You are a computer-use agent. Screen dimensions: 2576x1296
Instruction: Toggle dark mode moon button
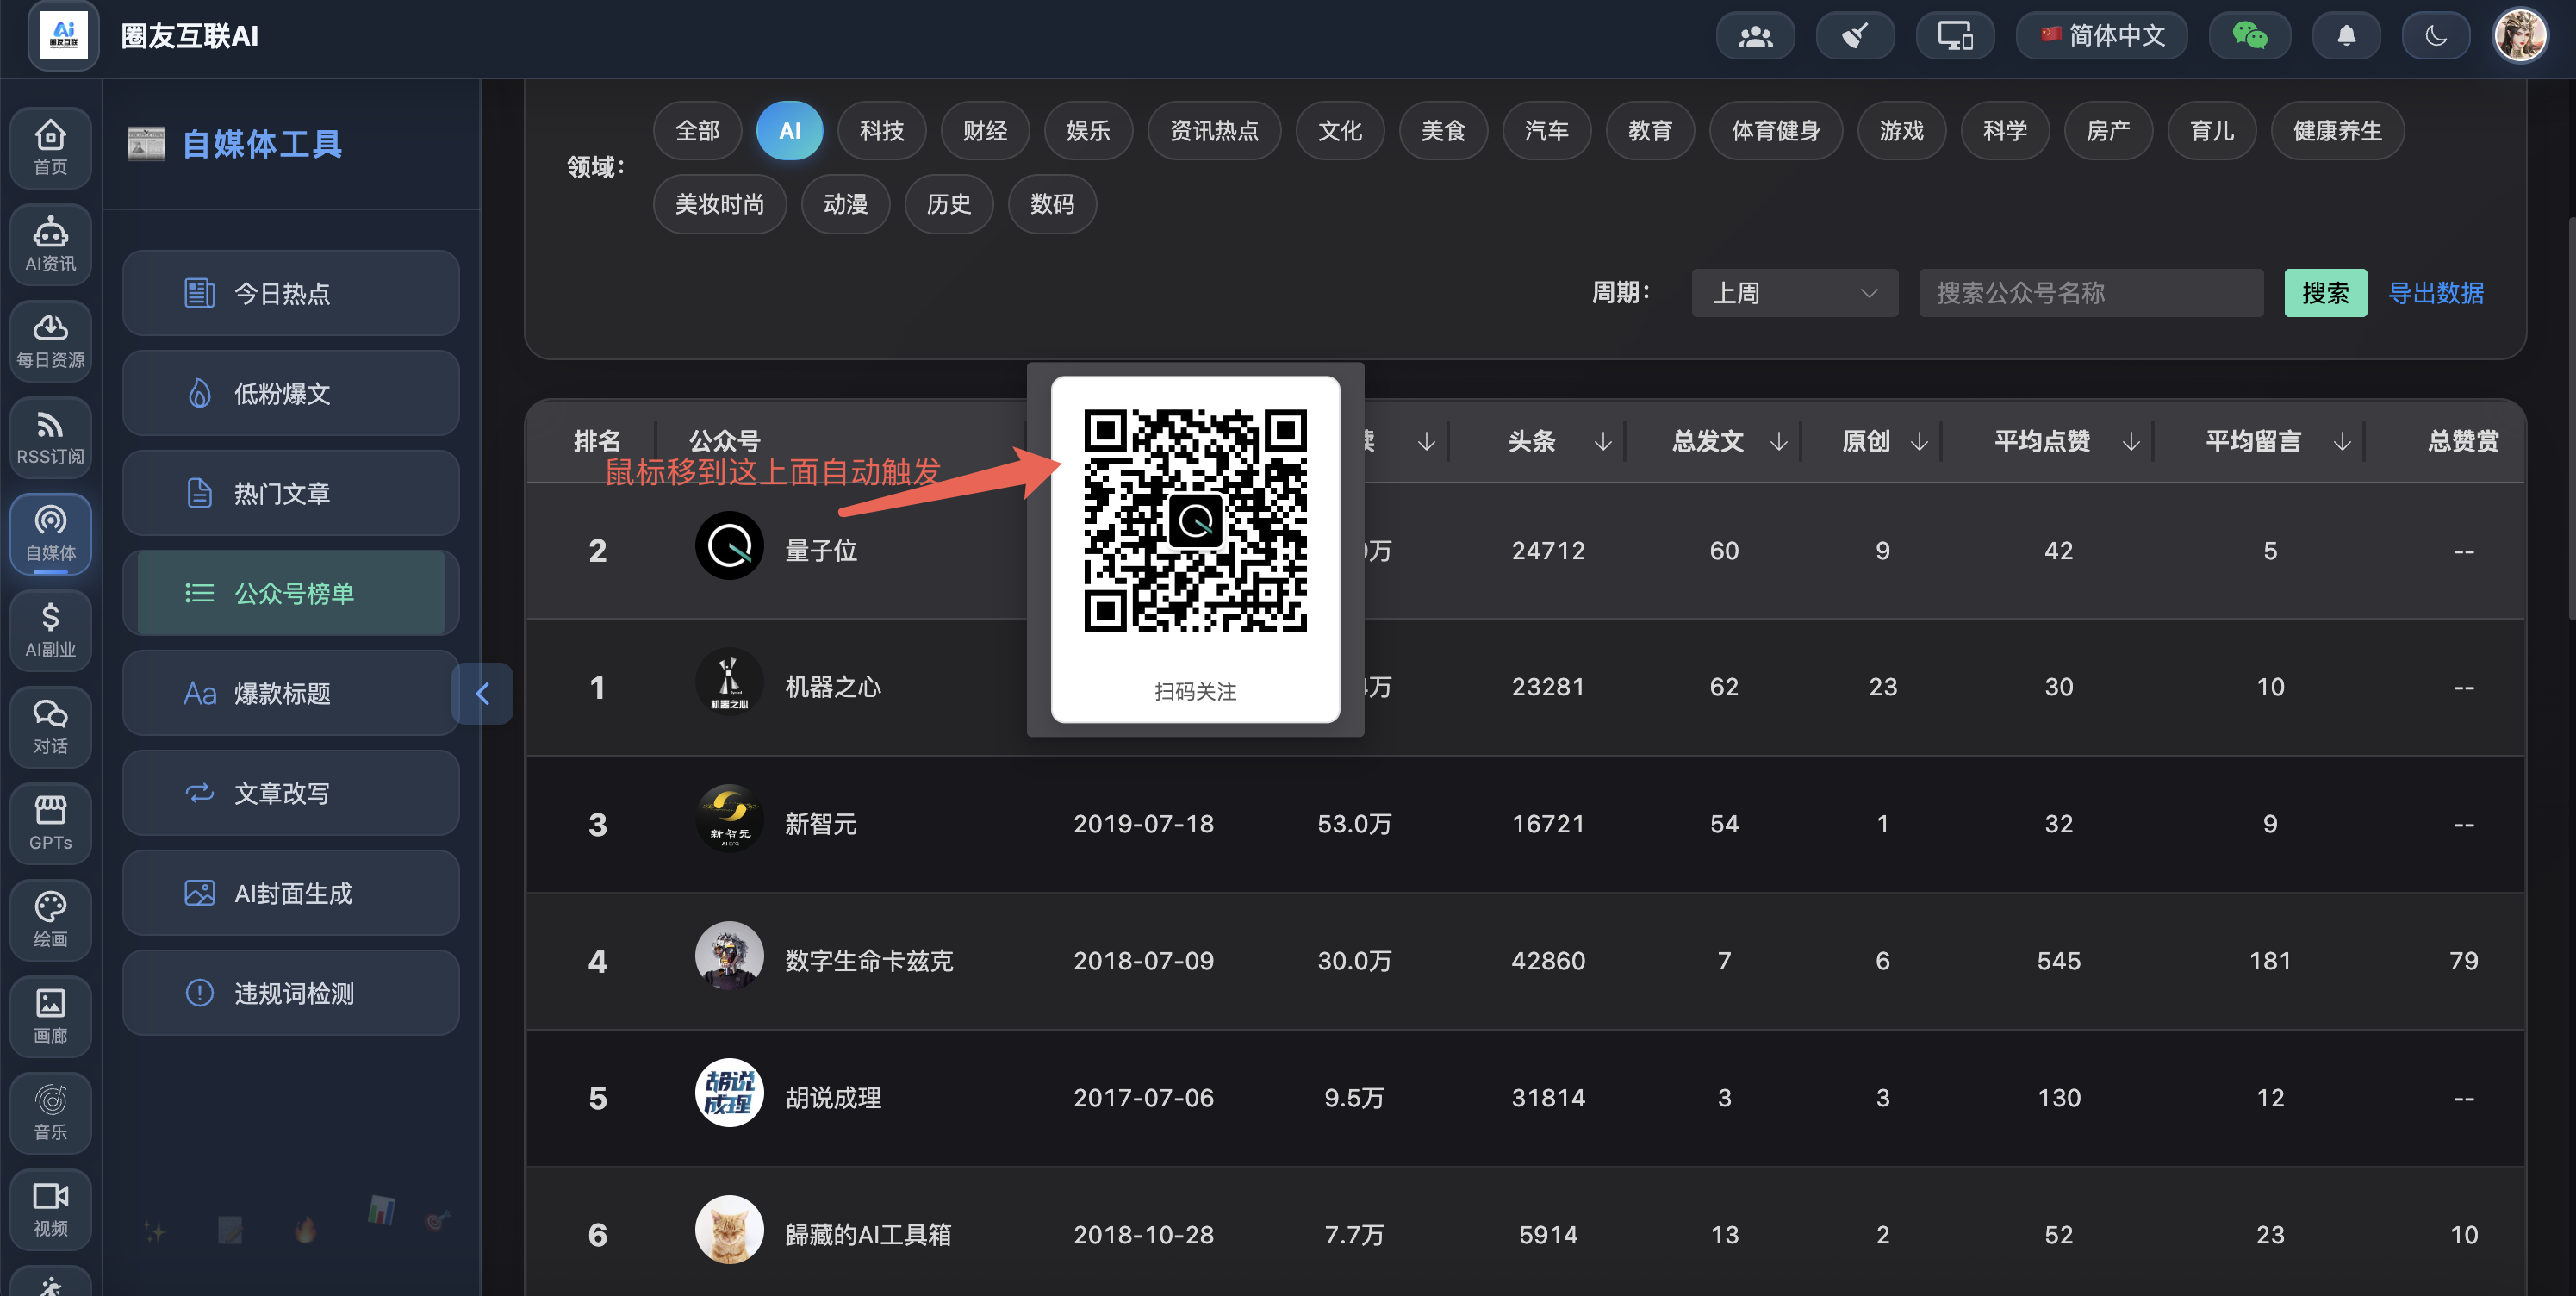[2436, 36]
